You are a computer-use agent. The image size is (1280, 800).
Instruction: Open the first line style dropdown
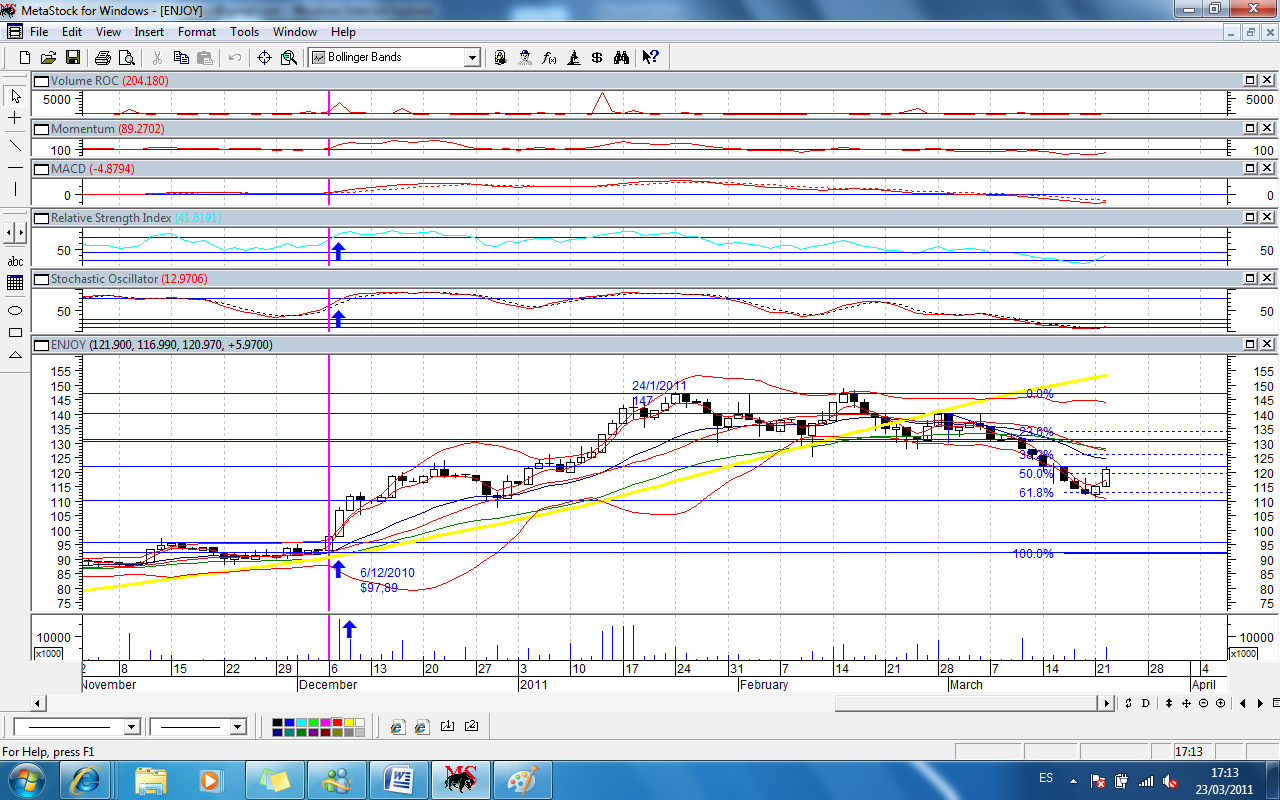pos(132,727)
